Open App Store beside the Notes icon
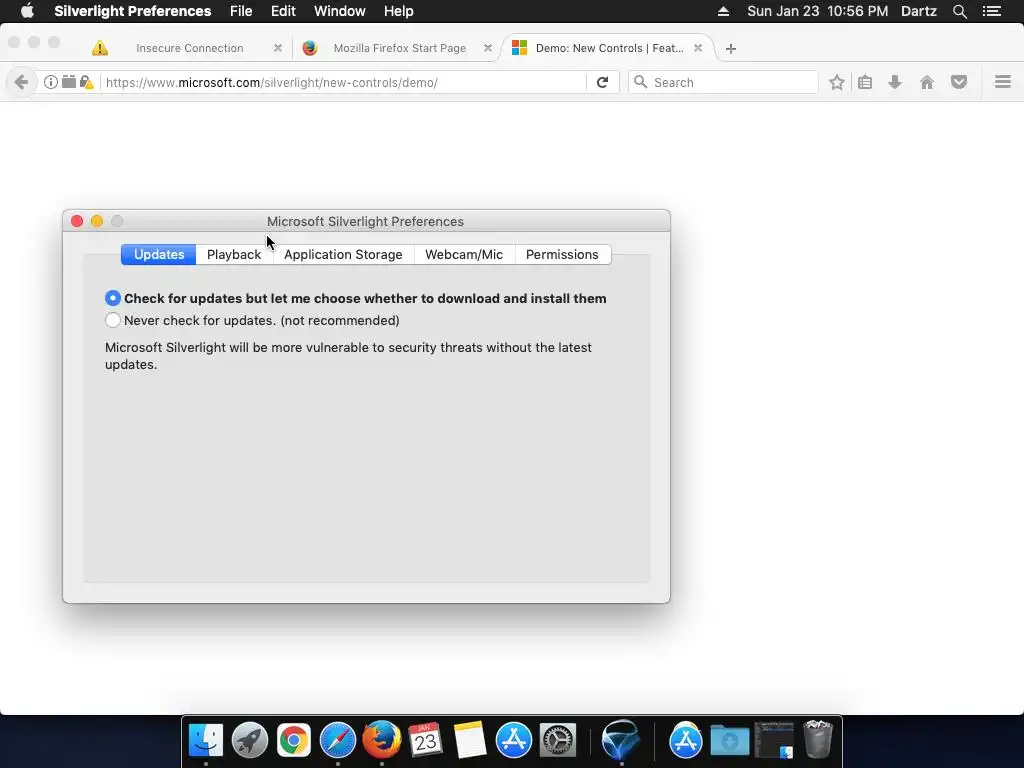Viewport: 1024px width, 768px height. click(513, 740)
